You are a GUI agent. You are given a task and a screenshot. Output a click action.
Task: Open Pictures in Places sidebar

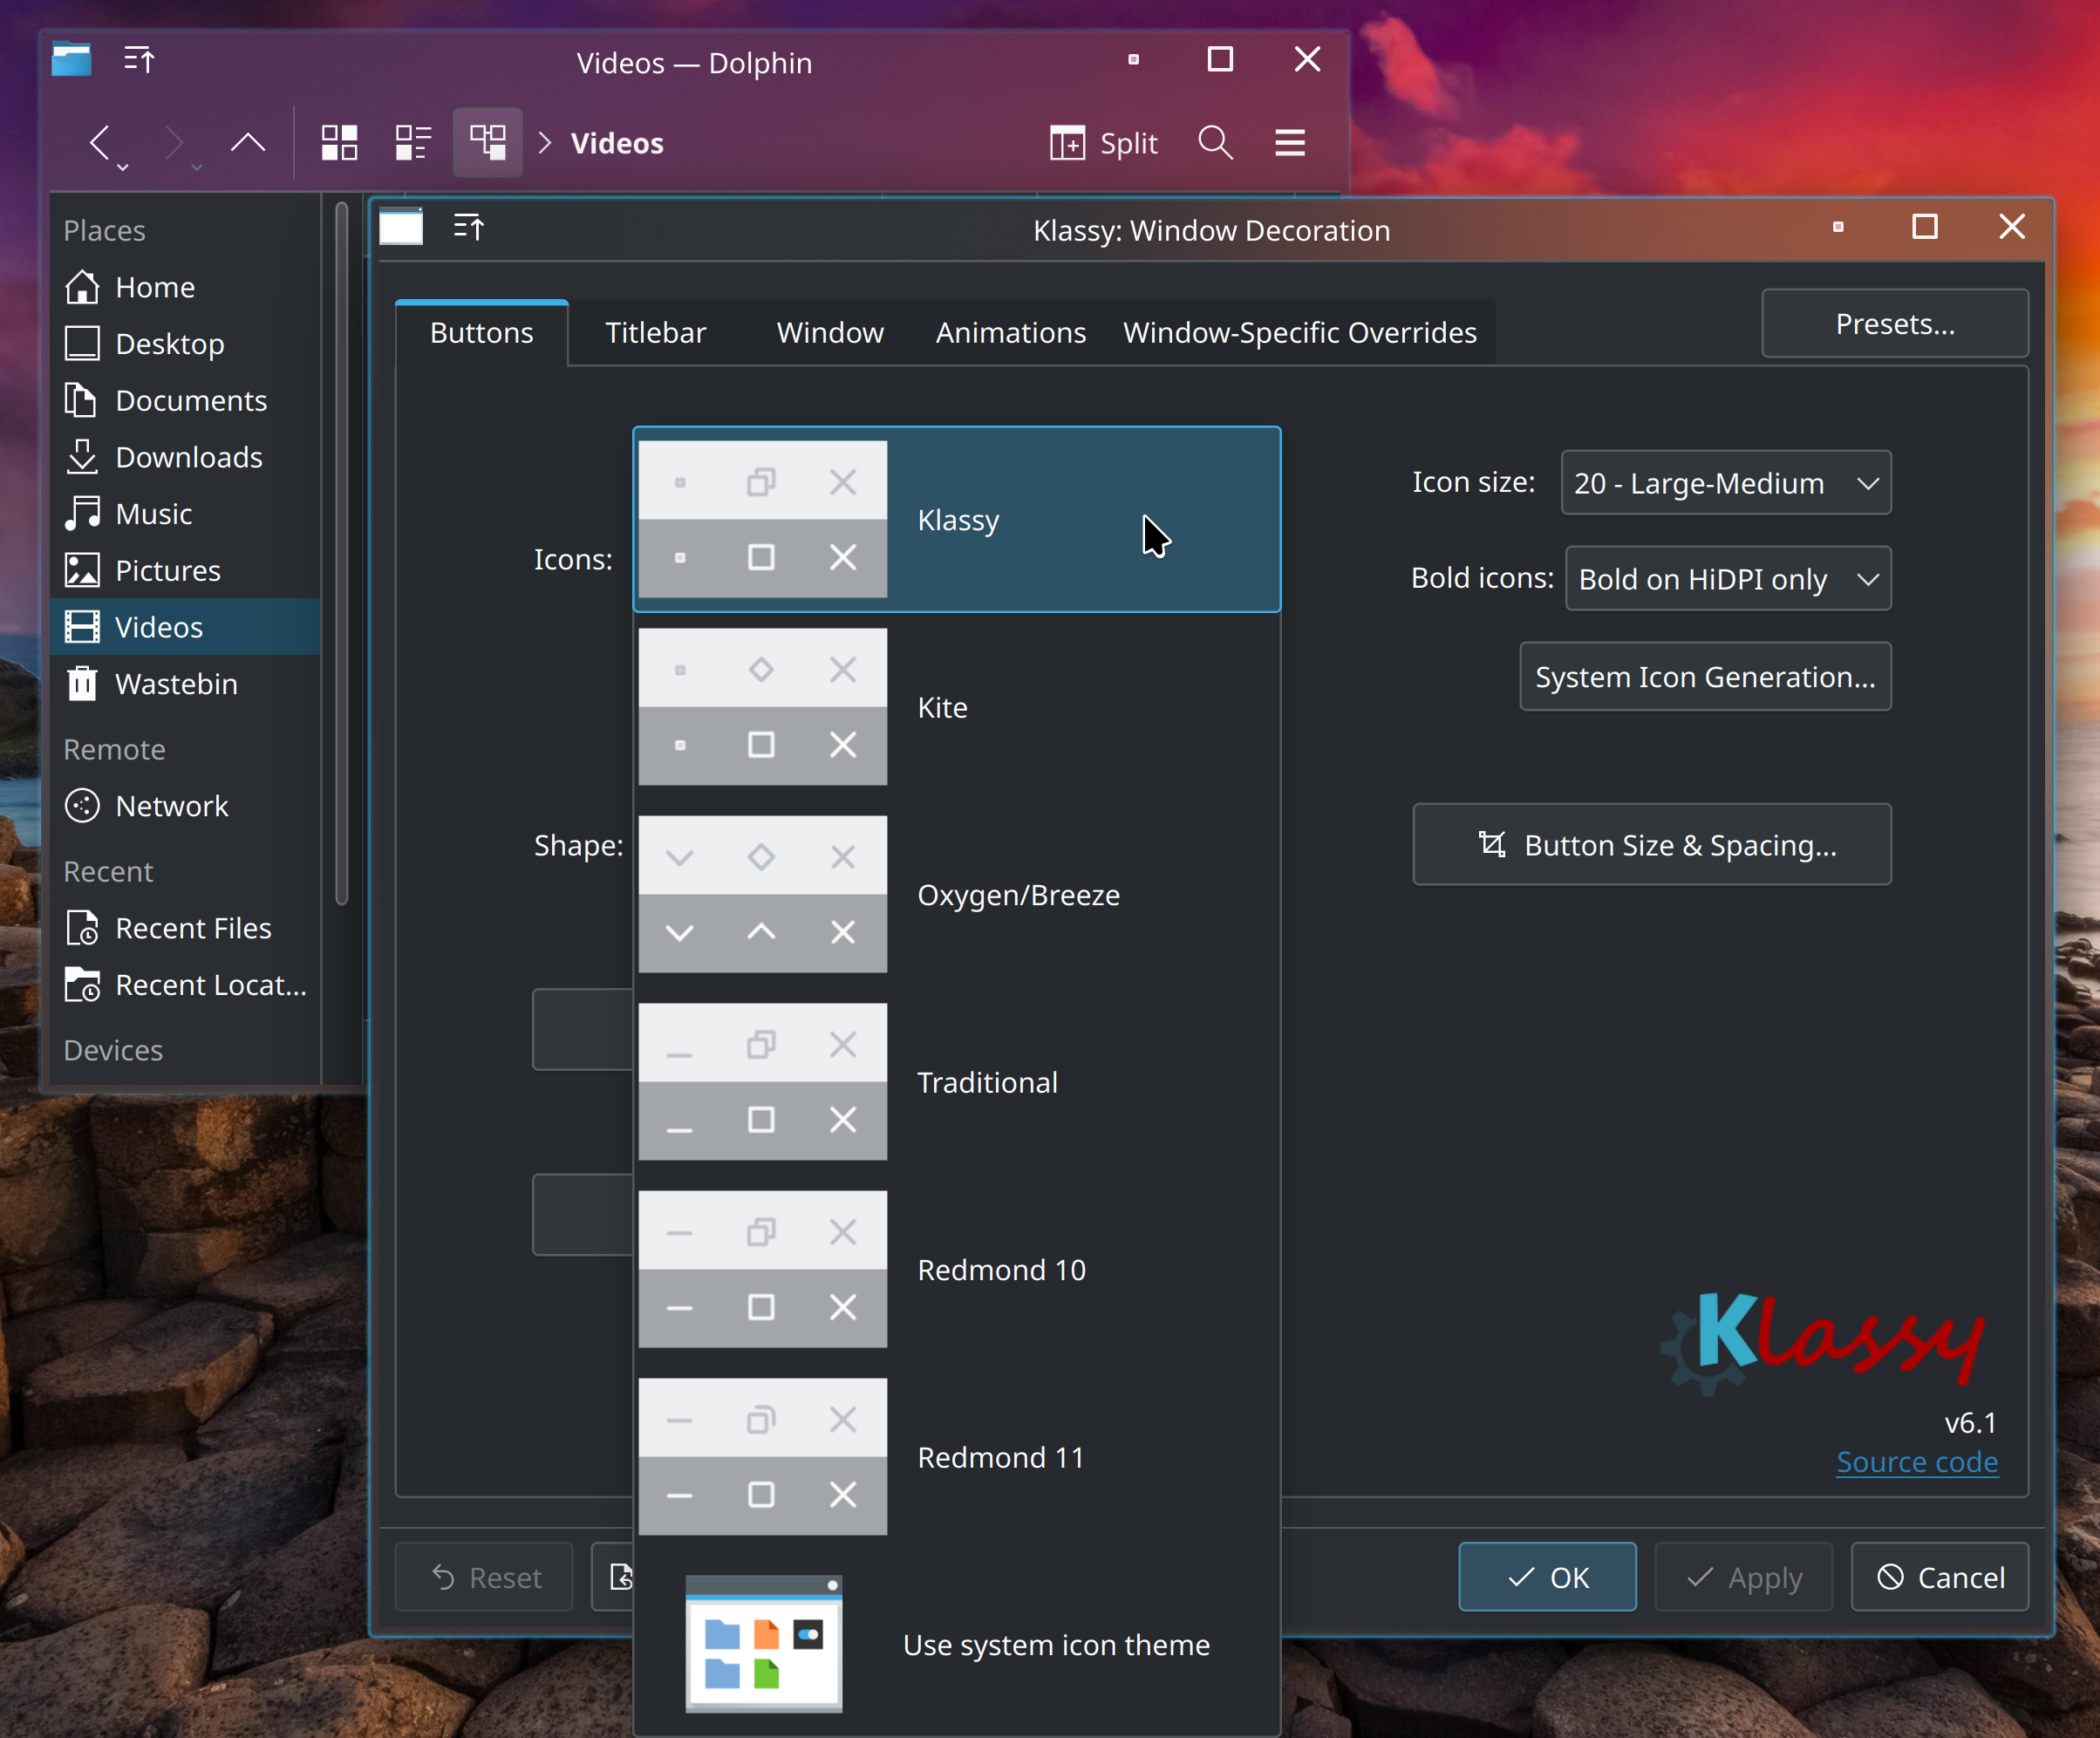coord(185,571)
